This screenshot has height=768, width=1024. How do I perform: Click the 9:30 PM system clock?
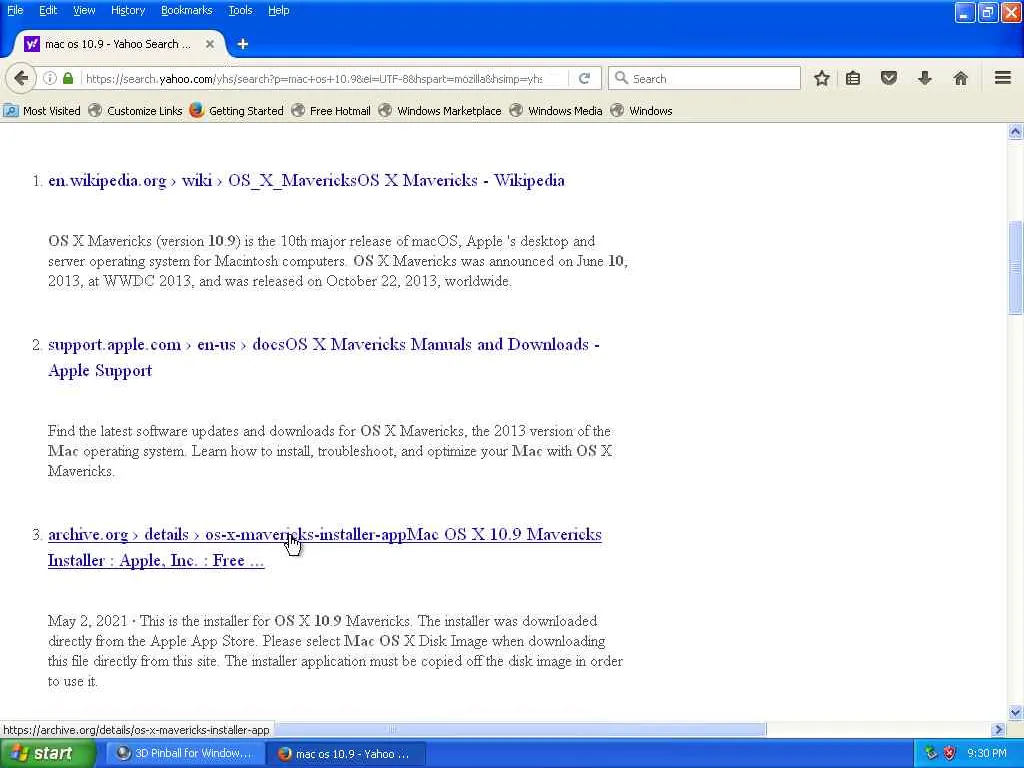[x=987, y=753]
